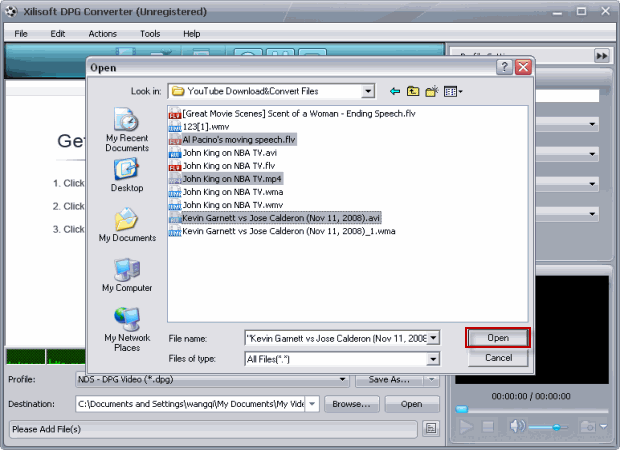Open the View Menu icon

[453, 92]
